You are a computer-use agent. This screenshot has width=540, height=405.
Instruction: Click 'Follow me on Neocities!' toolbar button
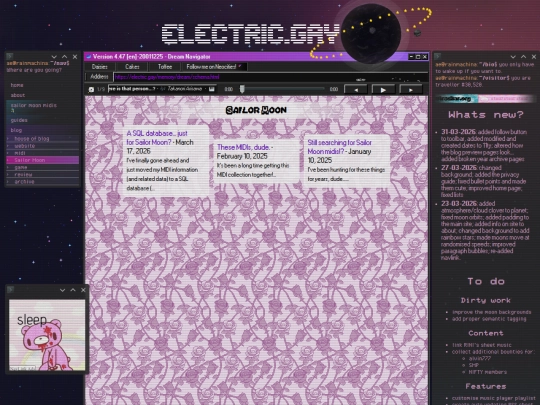click(x=214, y=67)
